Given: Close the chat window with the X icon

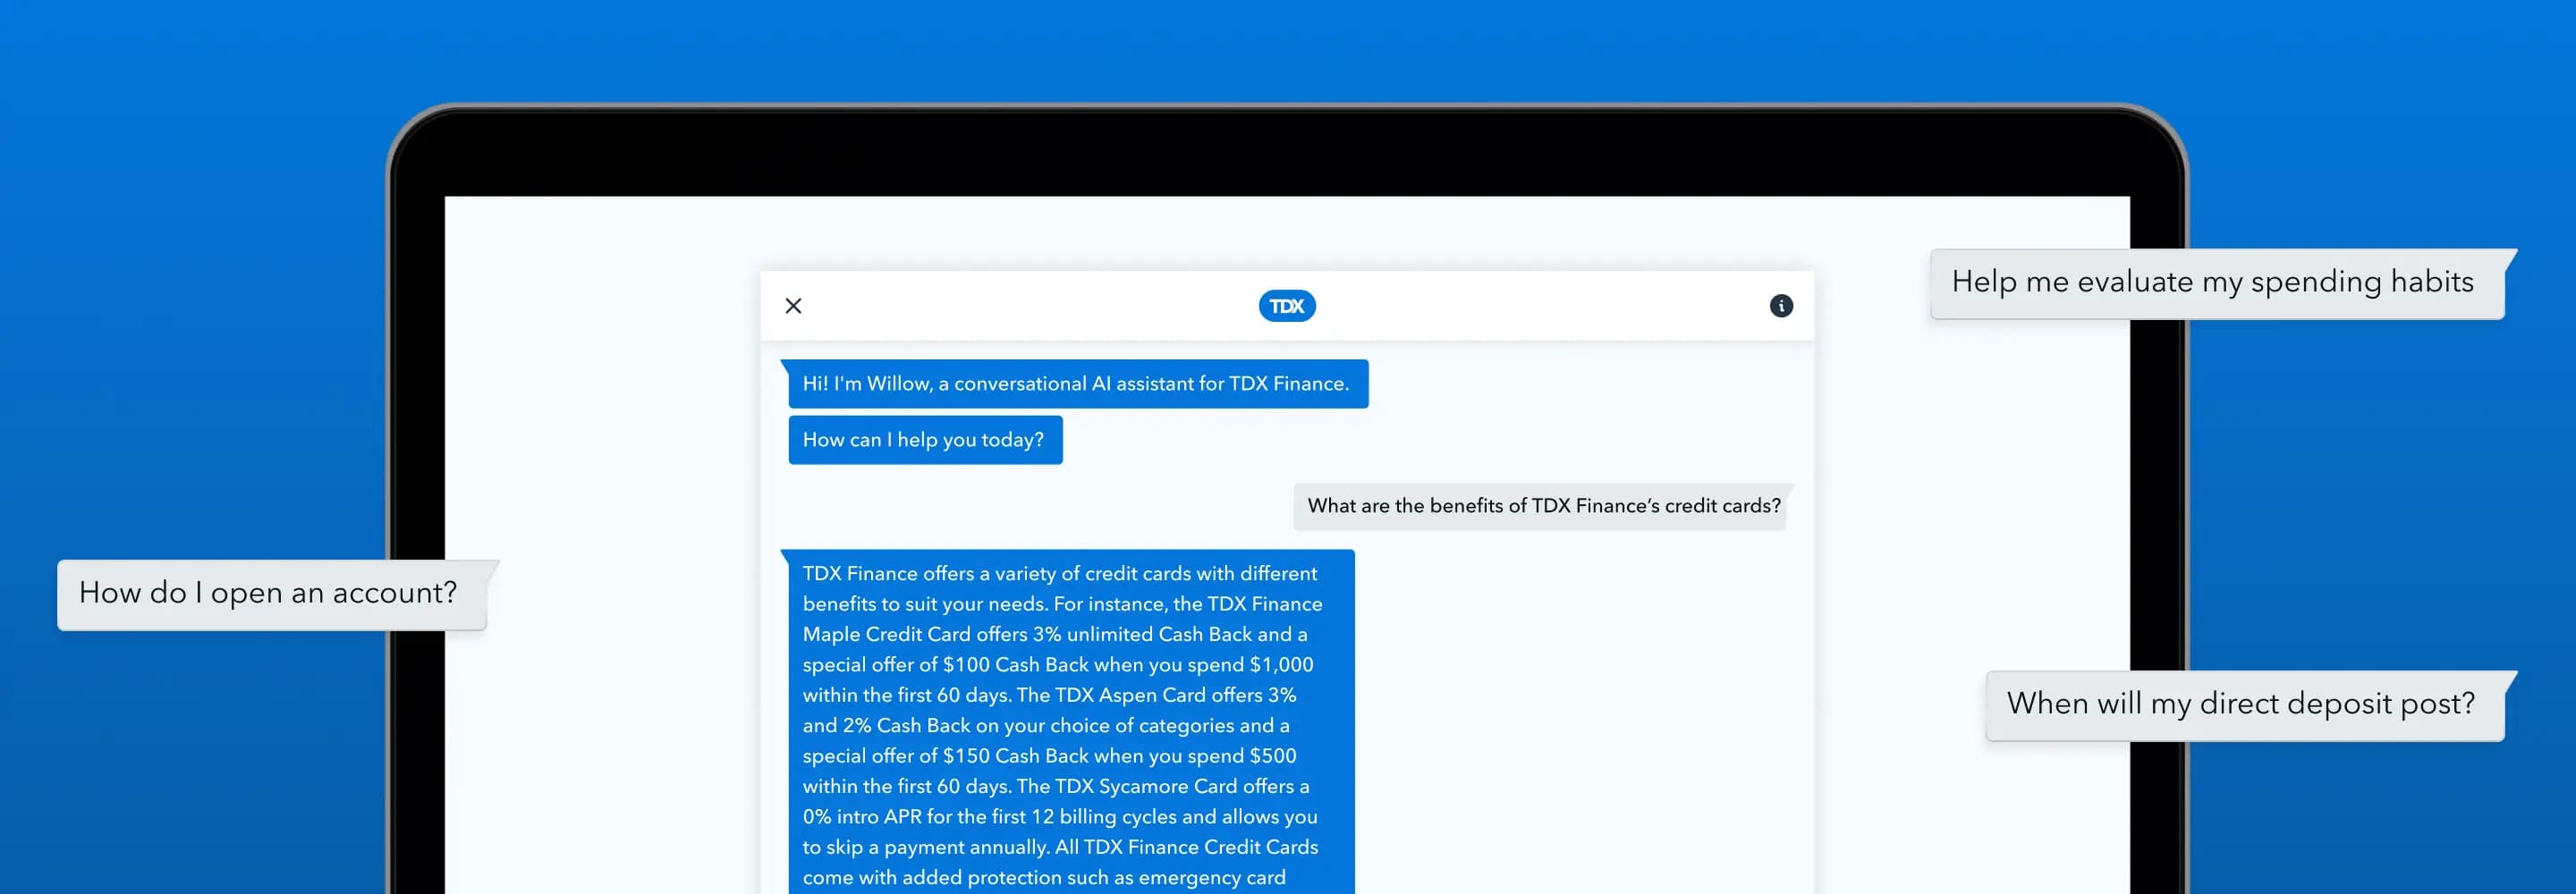Looking at the screenshot, I should (793, 306).
